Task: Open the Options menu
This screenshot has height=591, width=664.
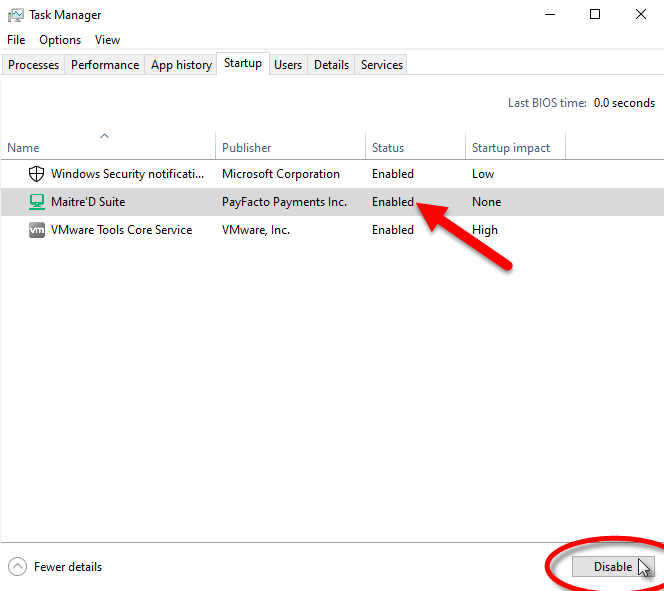Action: click(x=60, y=40)
